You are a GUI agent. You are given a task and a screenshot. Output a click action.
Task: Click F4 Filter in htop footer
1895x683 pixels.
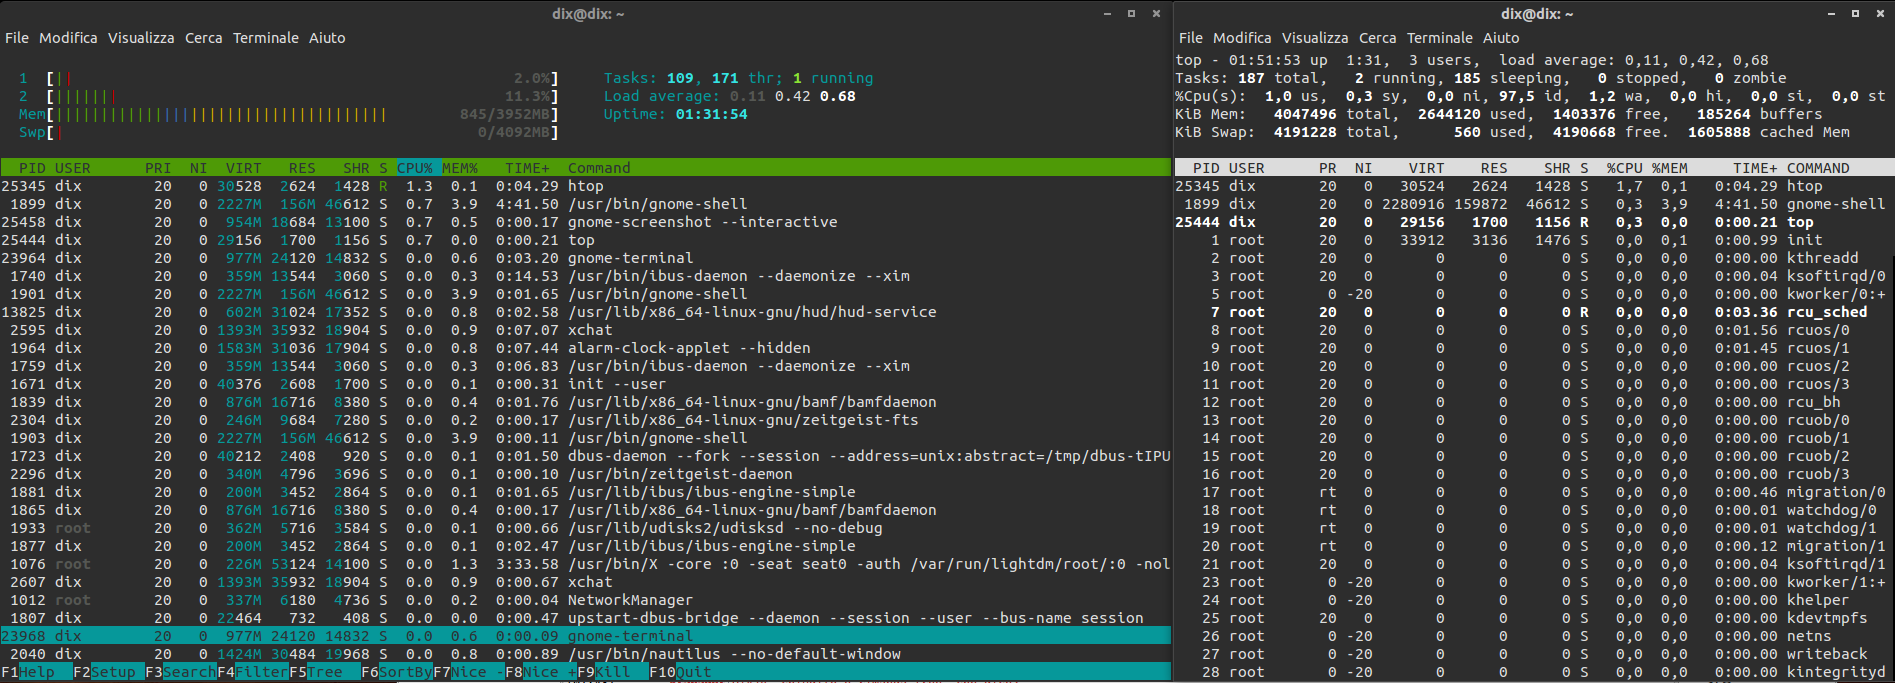[253, 672]
